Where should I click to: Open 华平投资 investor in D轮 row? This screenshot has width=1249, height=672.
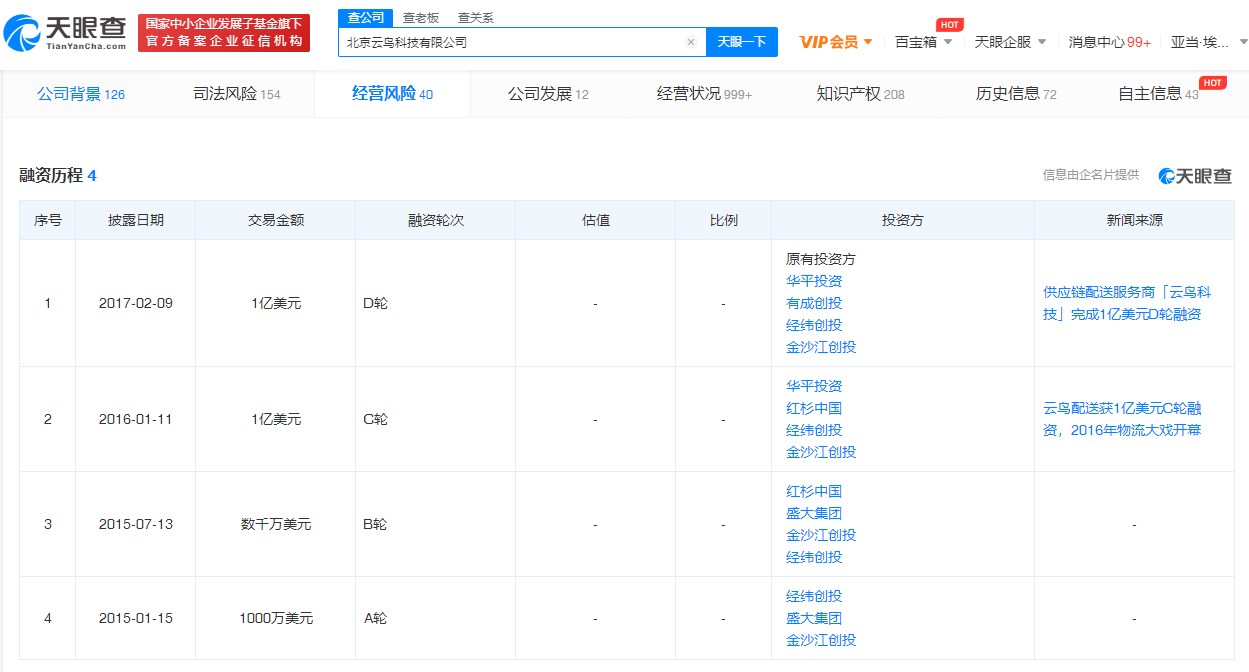pyautogui.click(x=814, y=281)
